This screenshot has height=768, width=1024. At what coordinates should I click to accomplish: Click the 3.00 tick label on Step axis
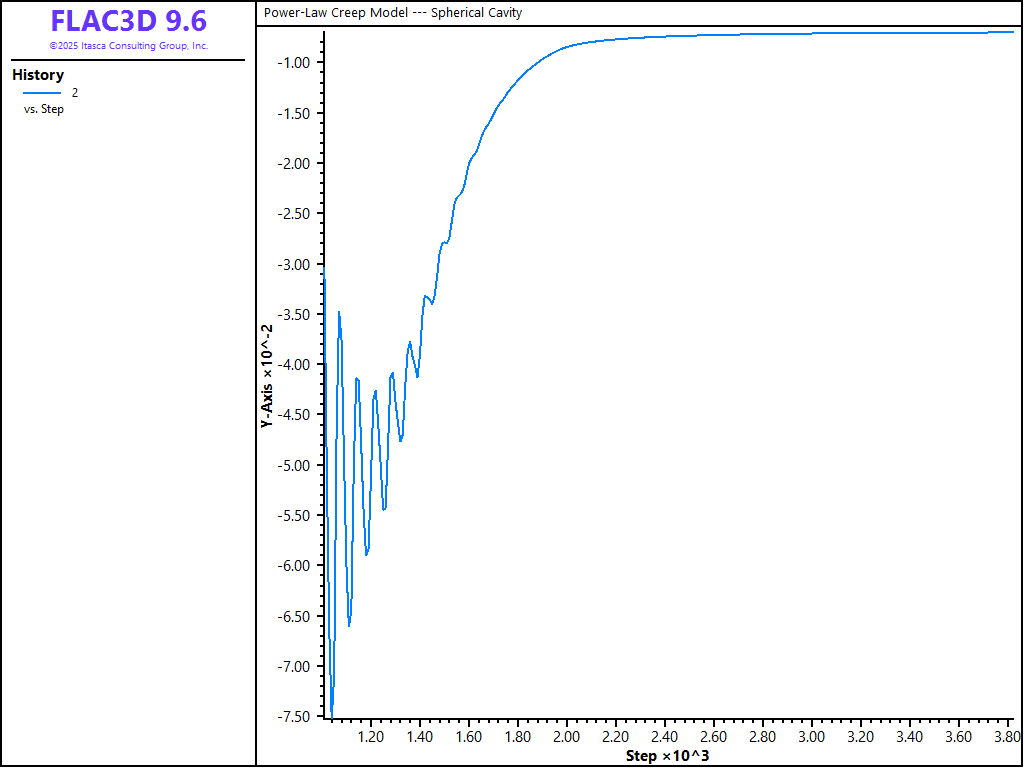[x=812, y=737]
